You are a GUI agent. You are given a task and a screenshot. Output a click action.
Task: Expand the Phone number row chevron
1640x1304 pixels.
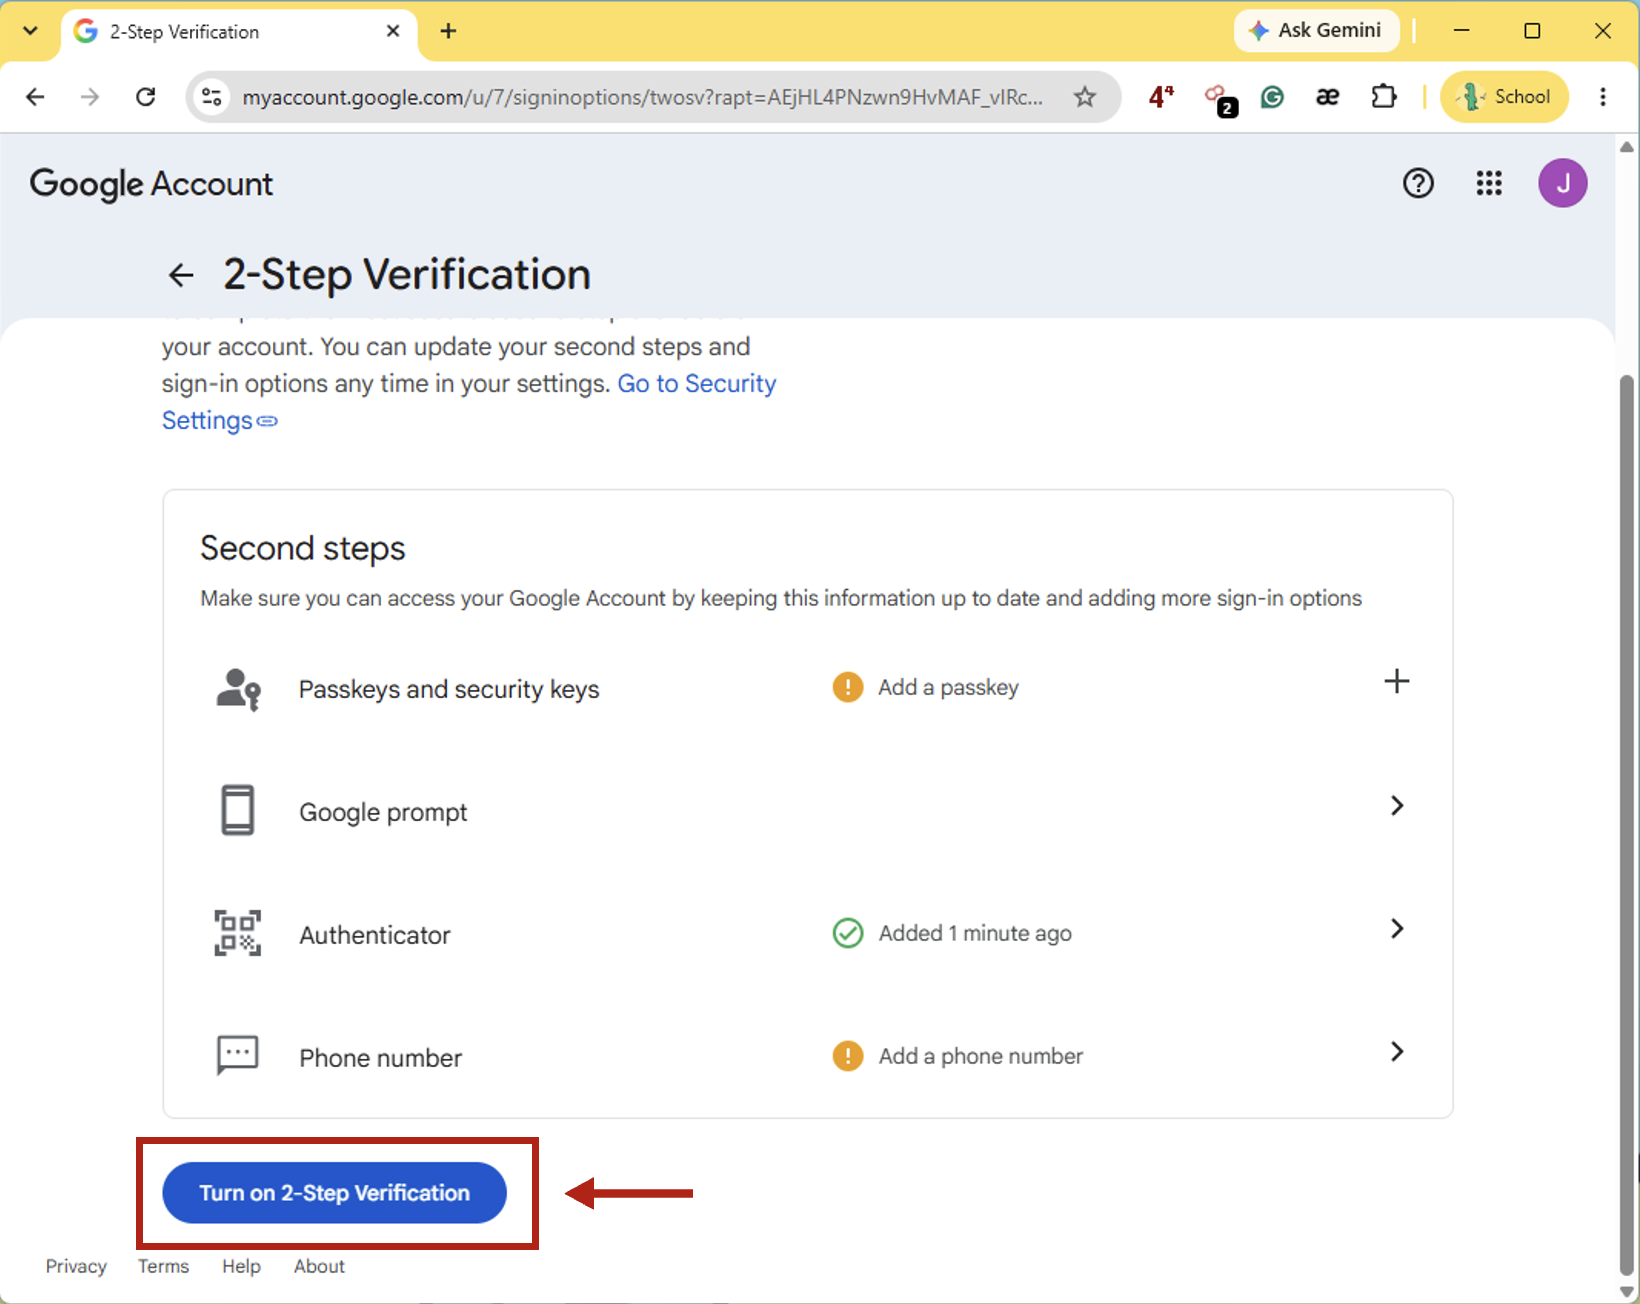pyautogui.click(x=1397, y=1052)
